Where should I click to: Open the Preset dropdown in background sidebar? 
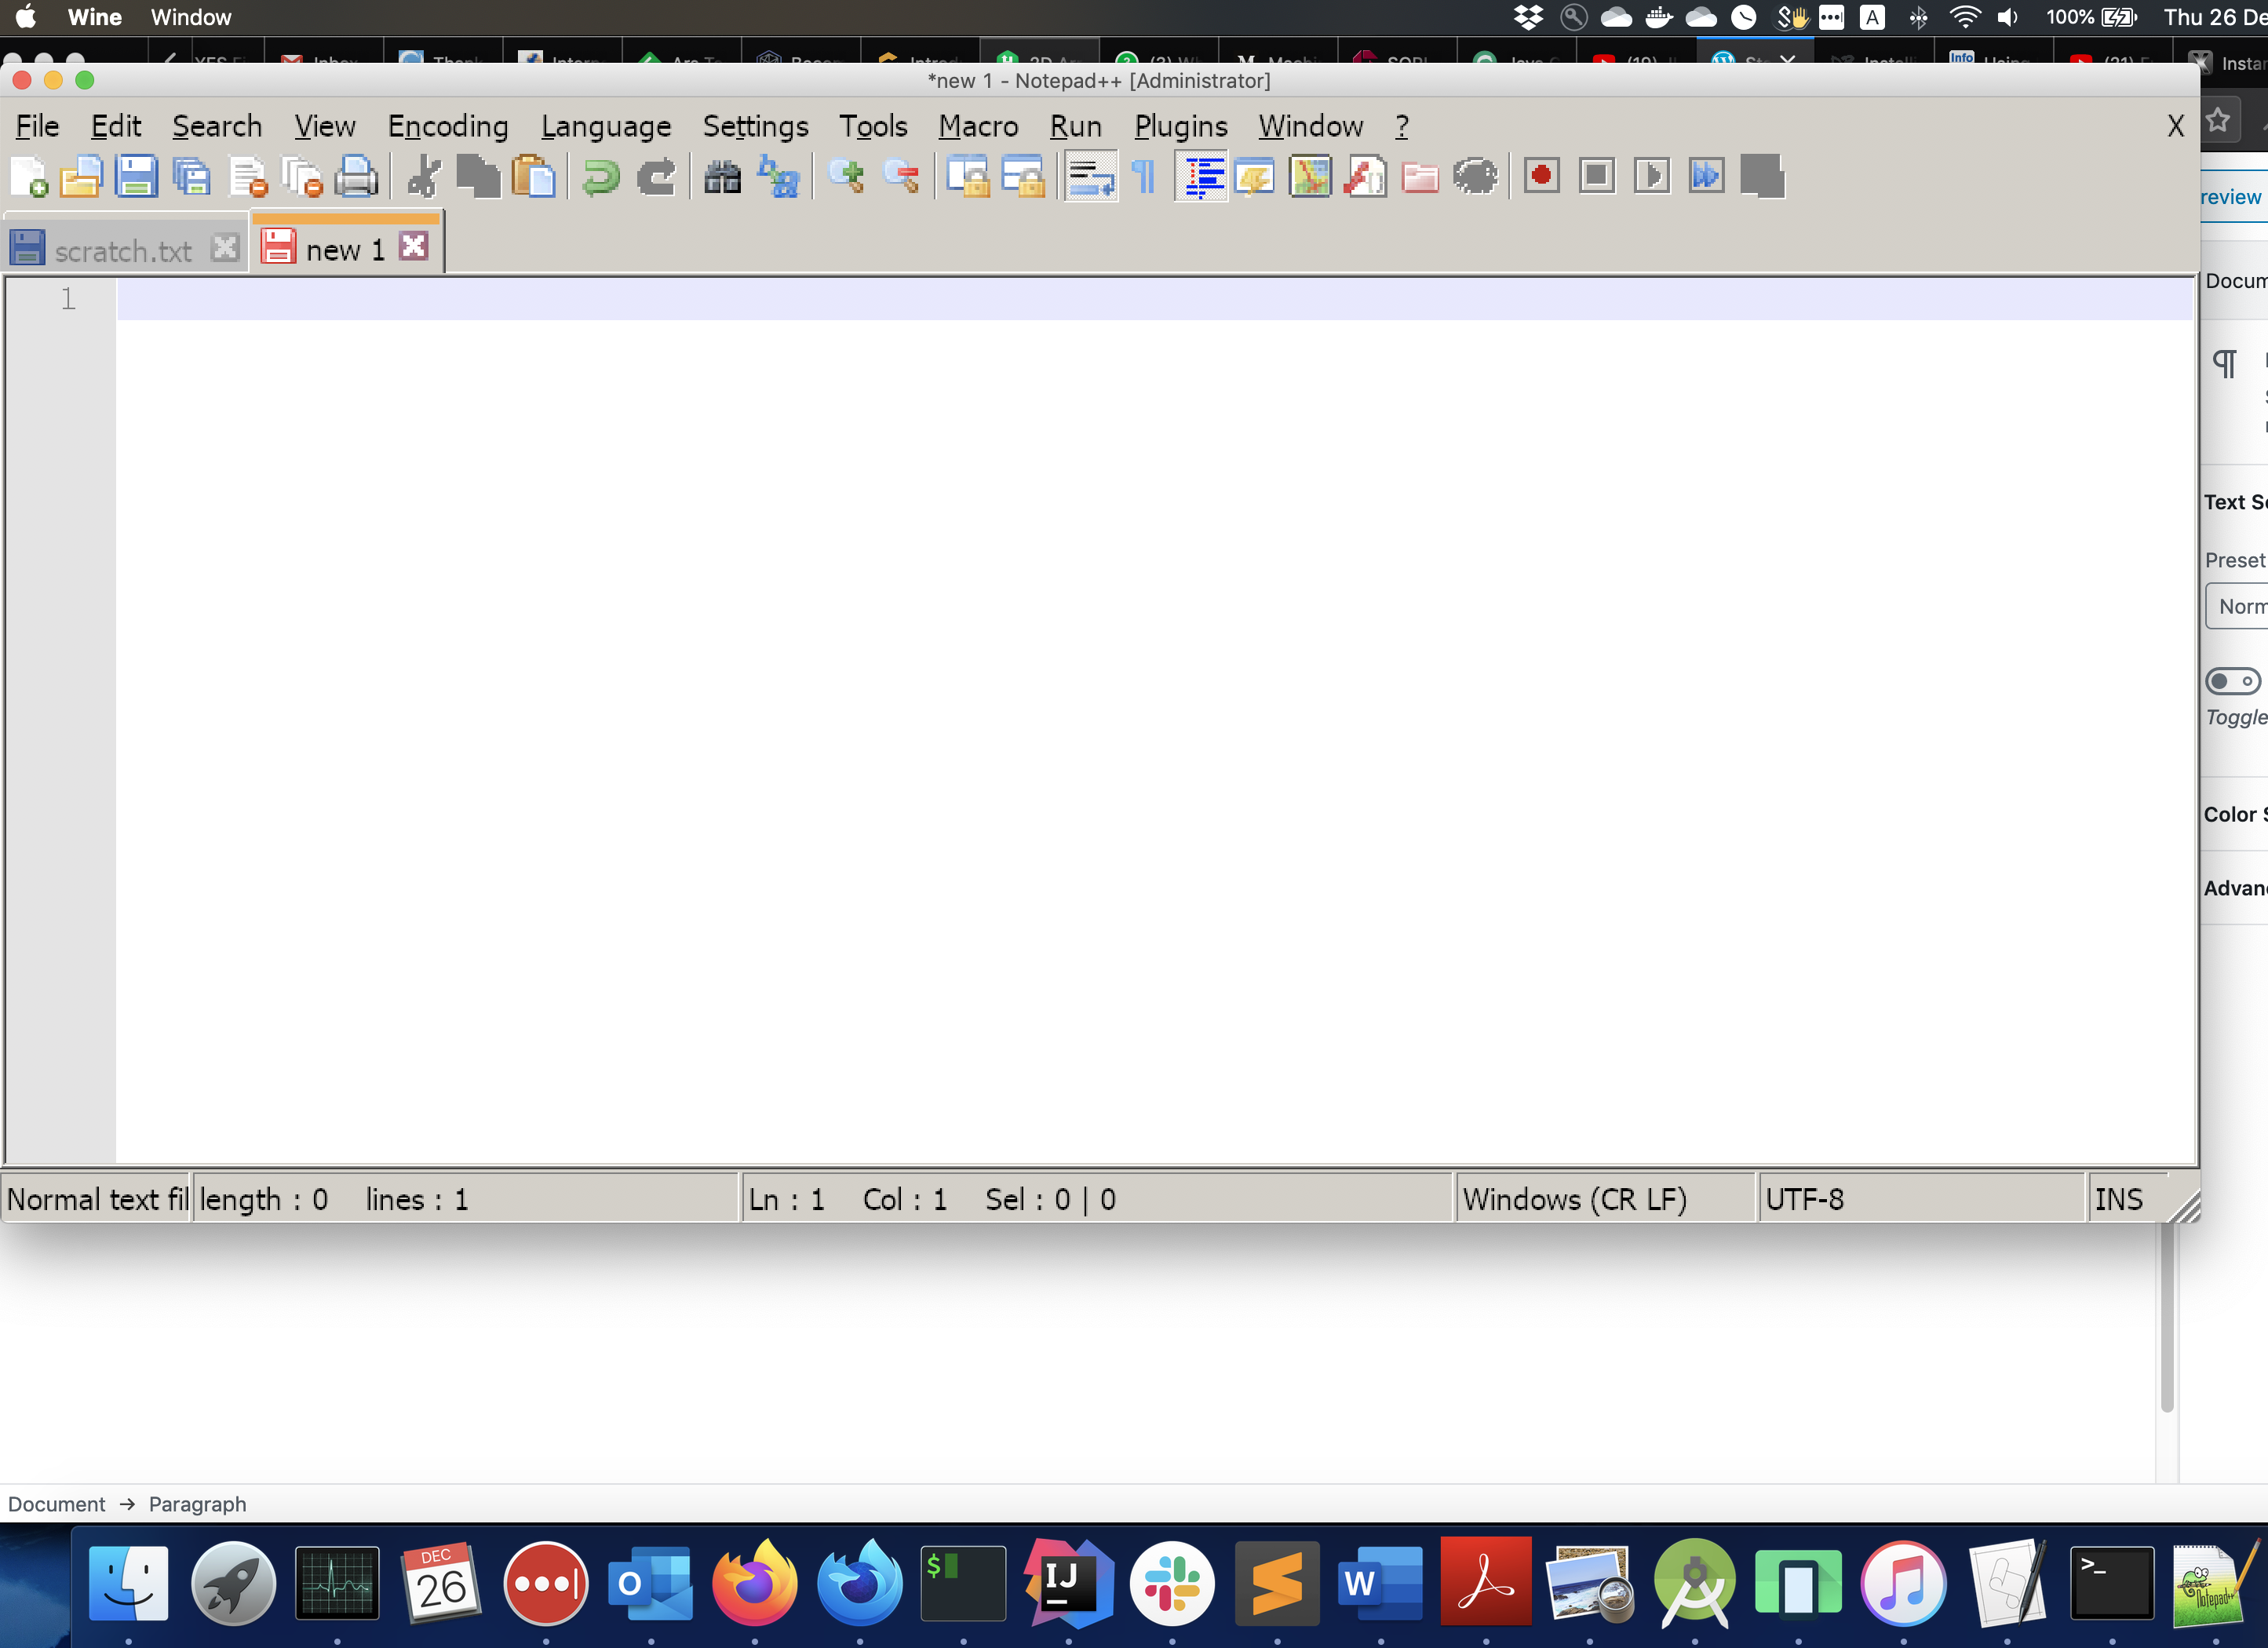coord(2237,606)
